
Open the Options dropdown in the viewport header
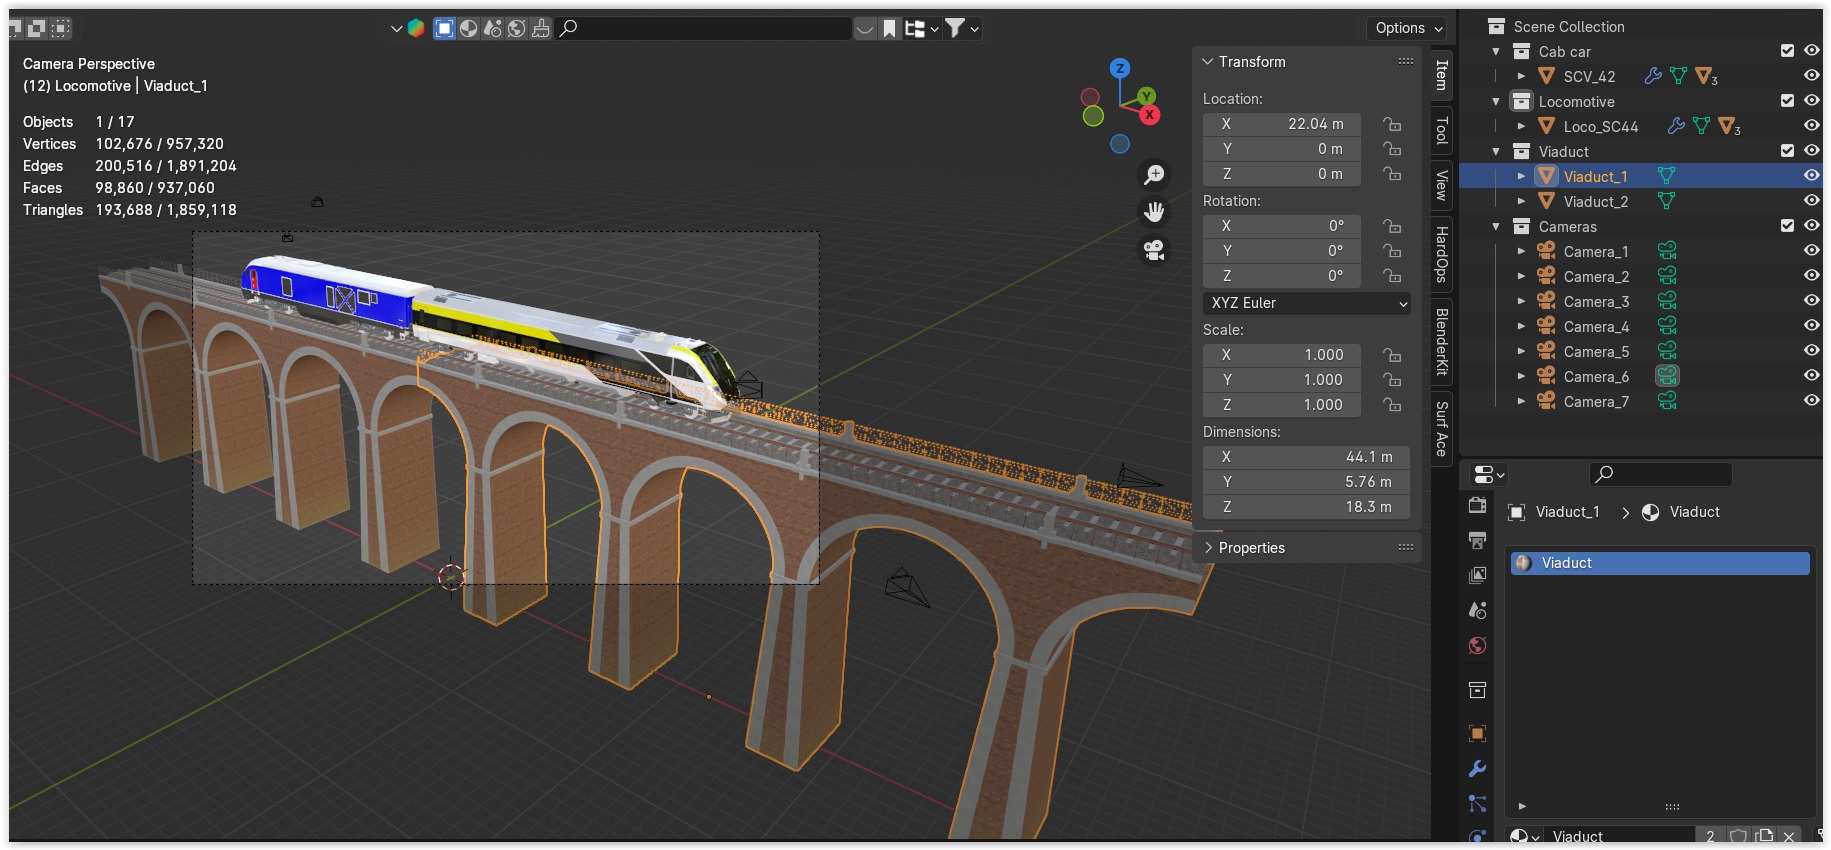[x=1407, y=28]
